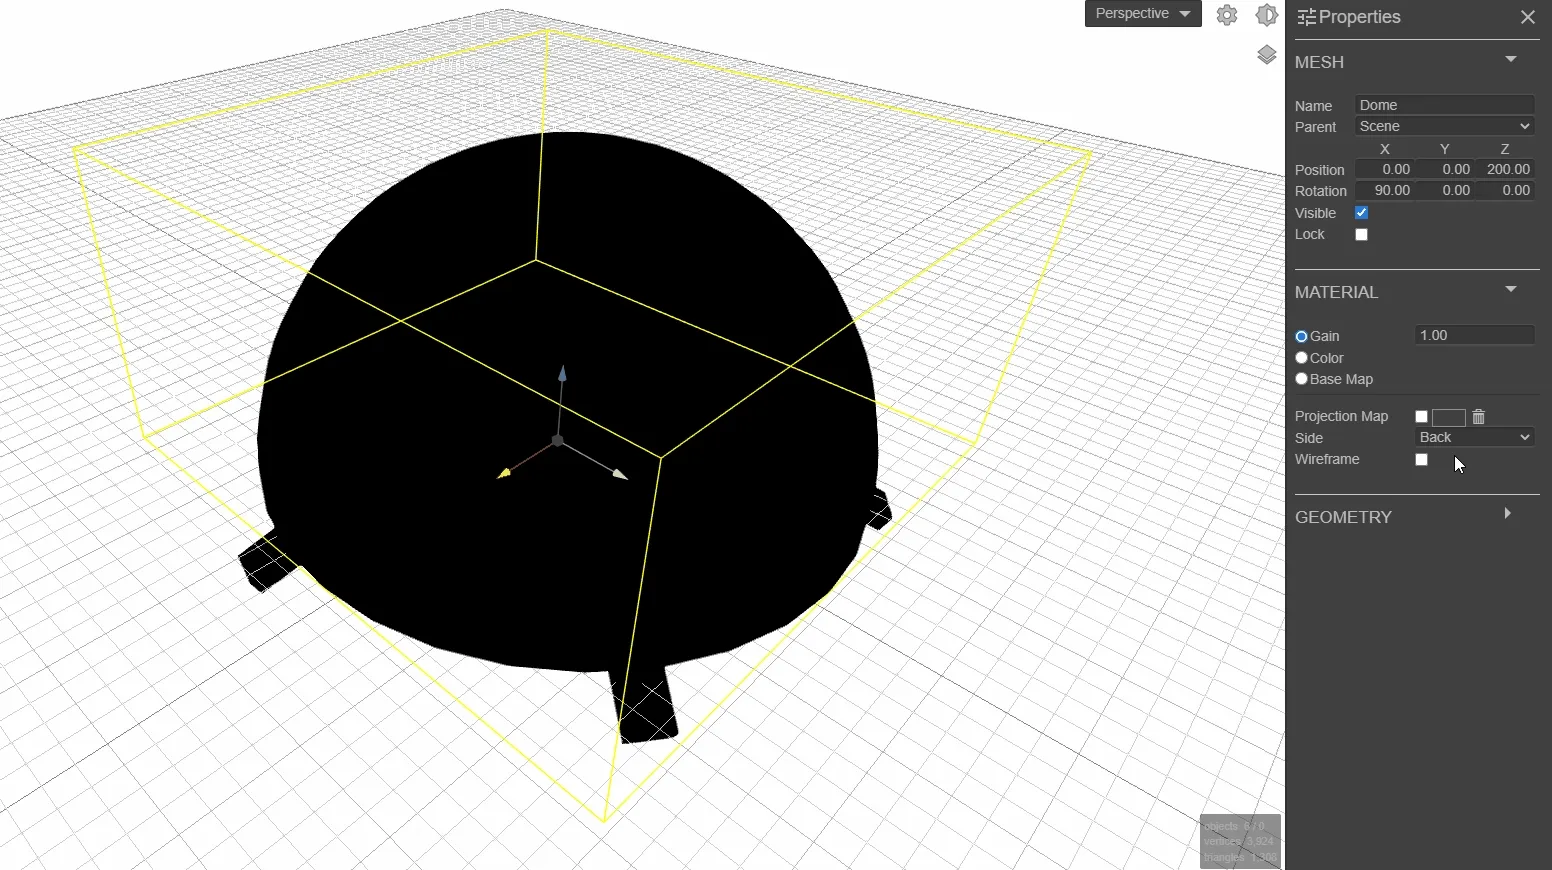The height and width of the screenshot is (870, 1552).
Task: Click the Projection Map color swatch
Action: (1448, 417)
